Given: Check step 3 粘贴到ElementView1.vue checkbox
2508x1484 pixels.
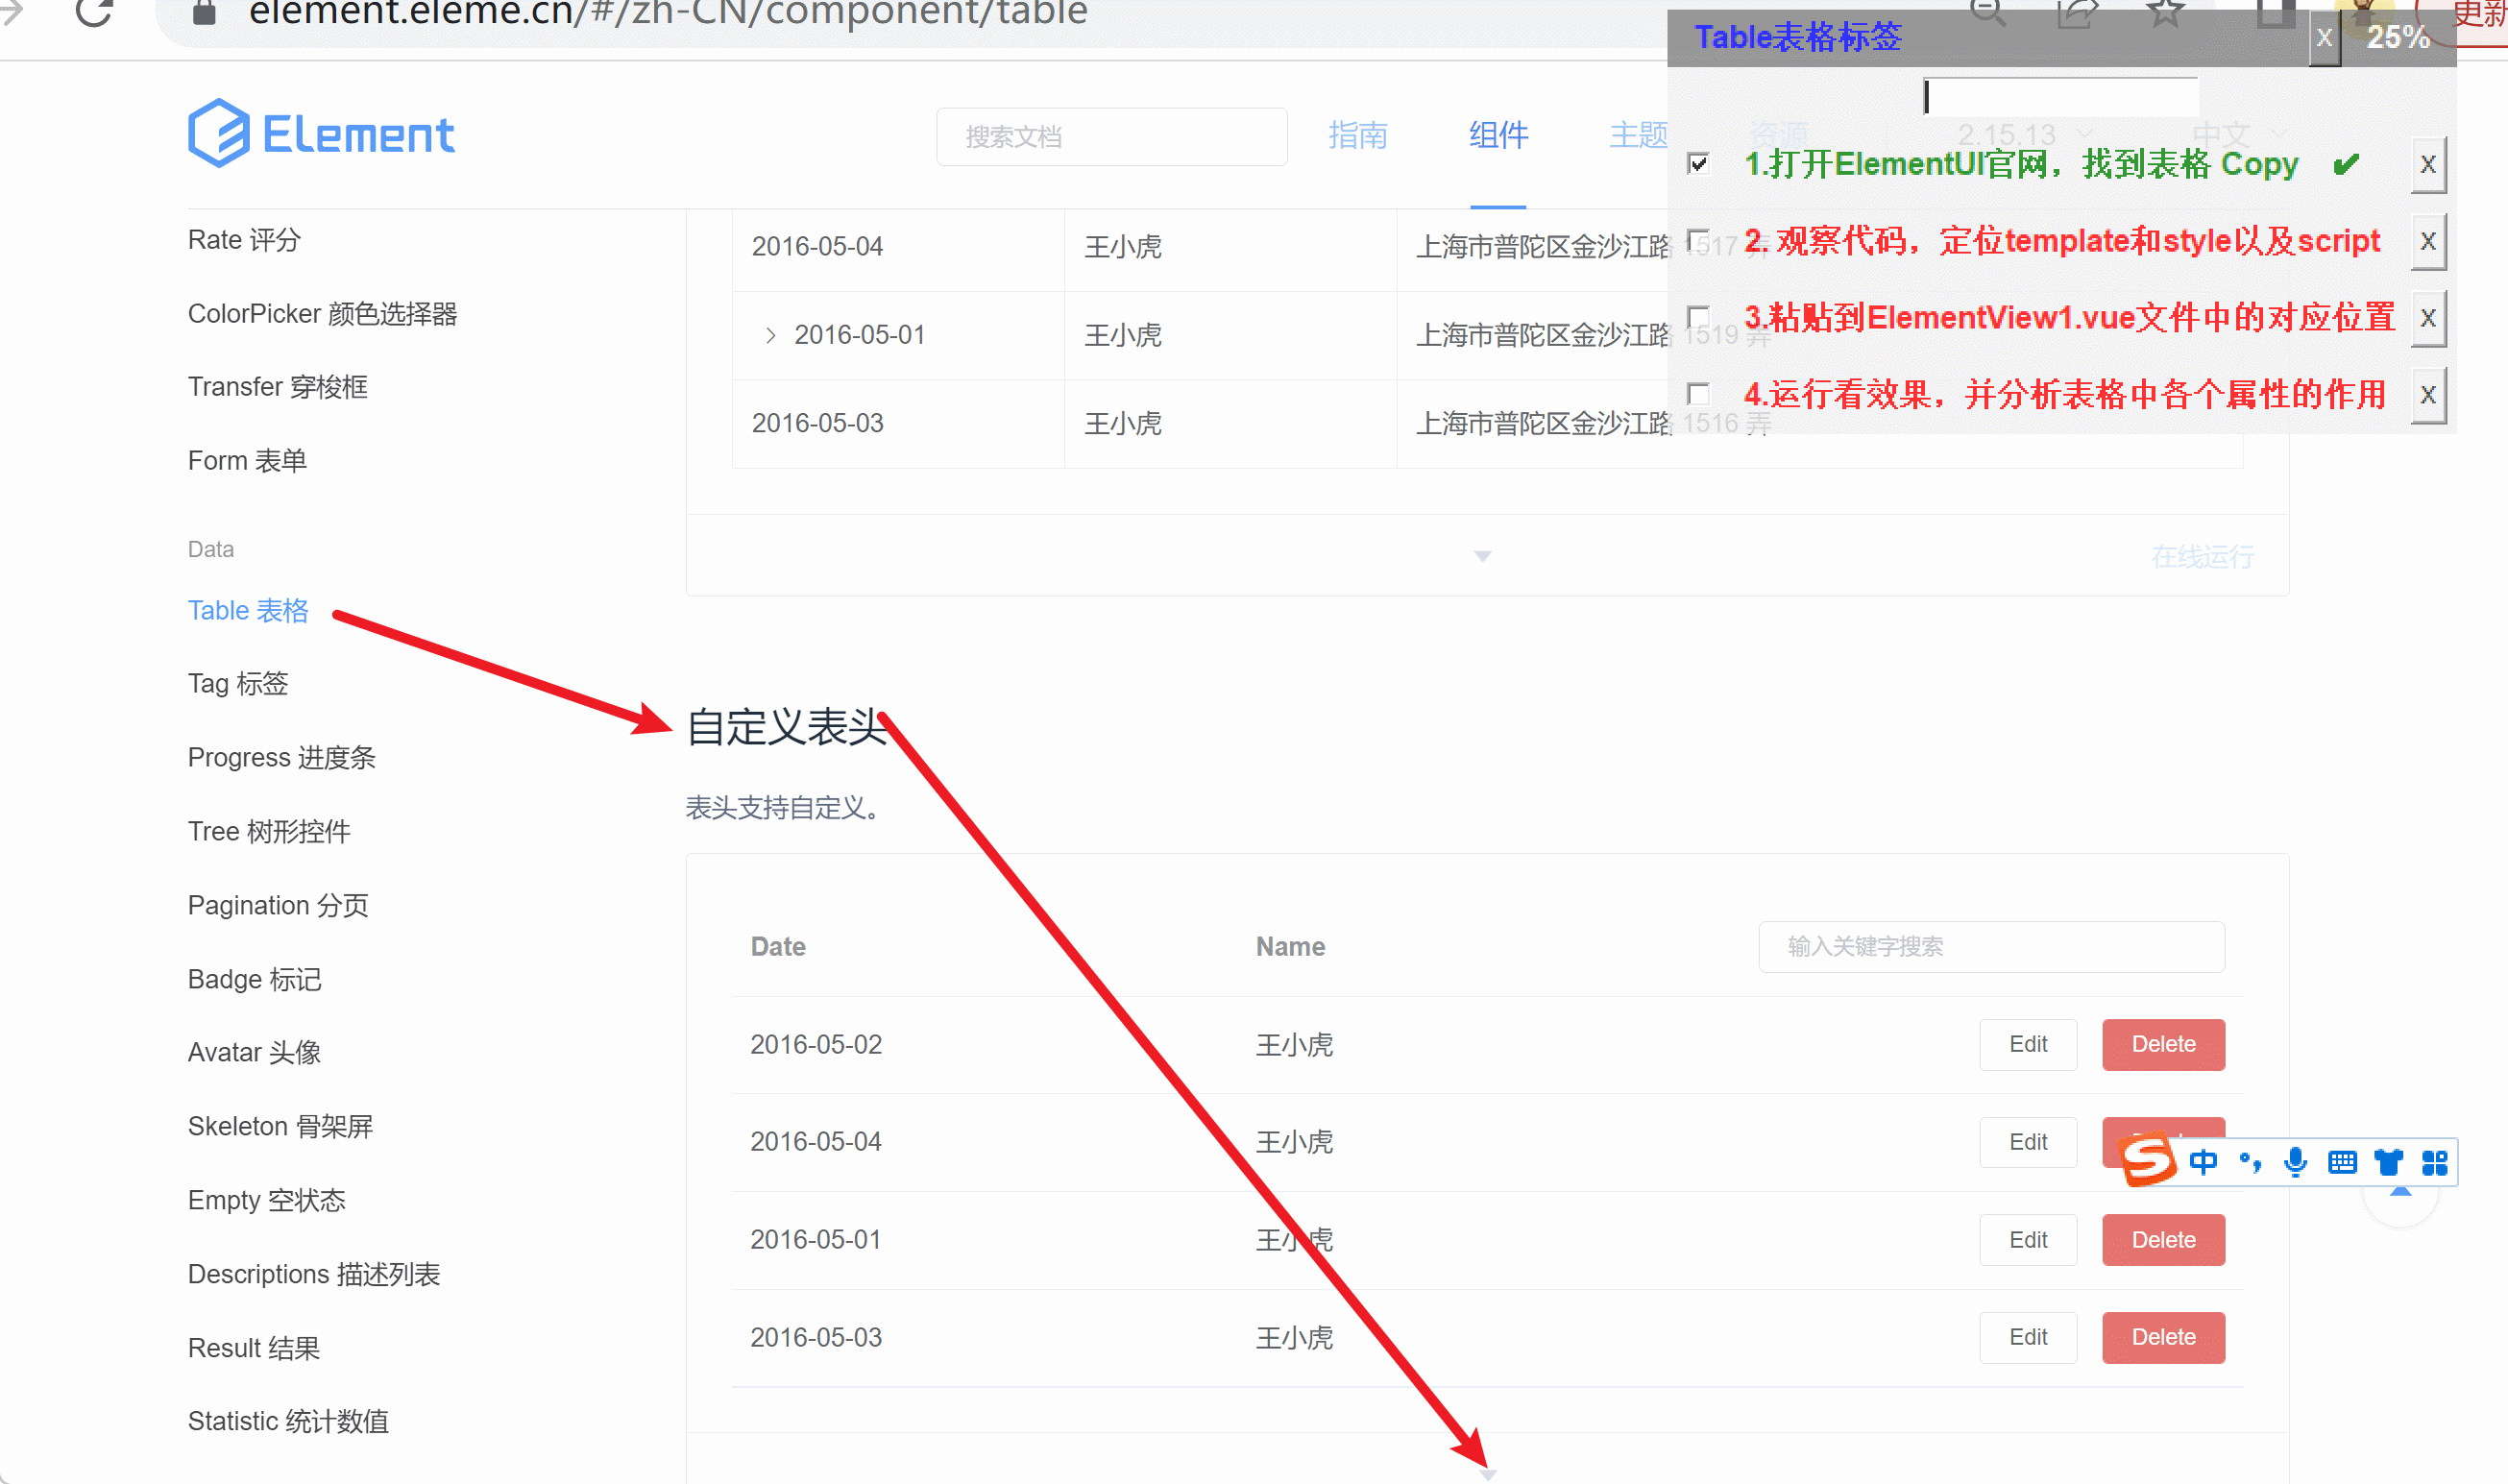Looking at the screenshot, I should 1698,317.
